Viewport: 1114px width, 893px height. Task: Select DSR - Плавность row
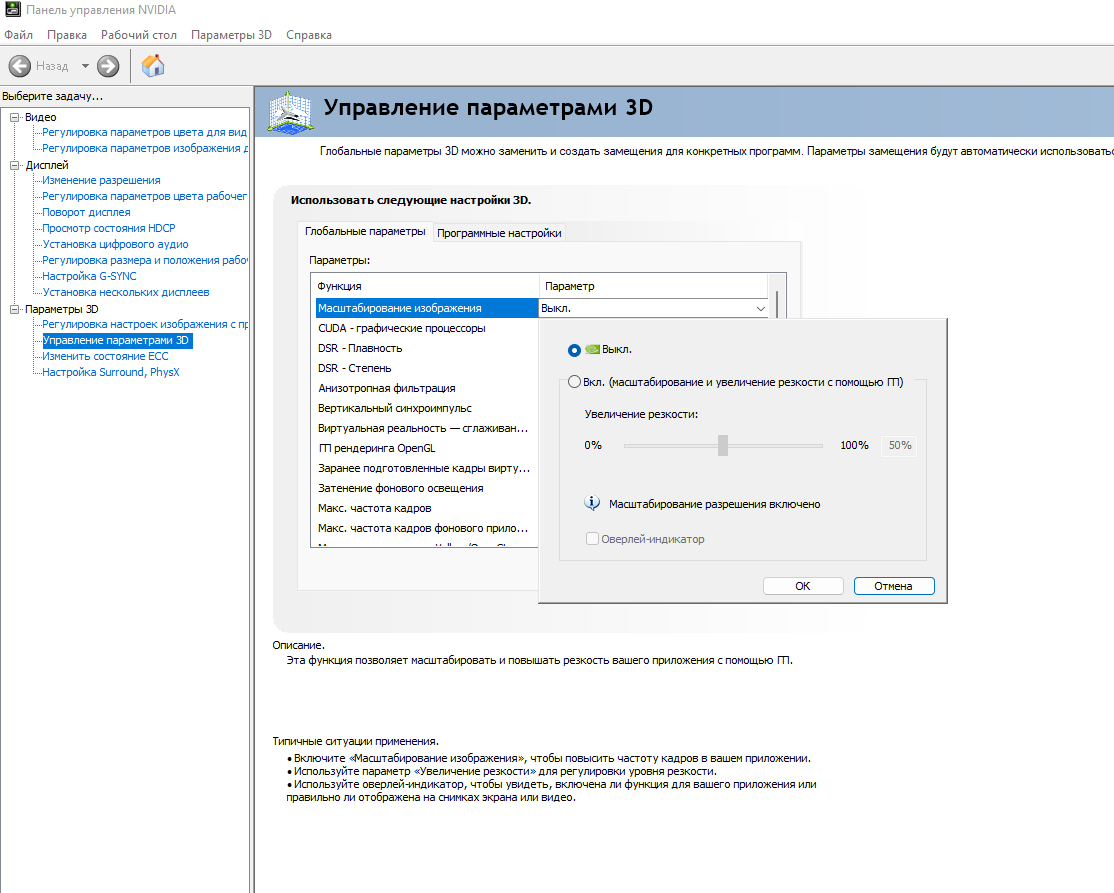click(x=427, y=348)
